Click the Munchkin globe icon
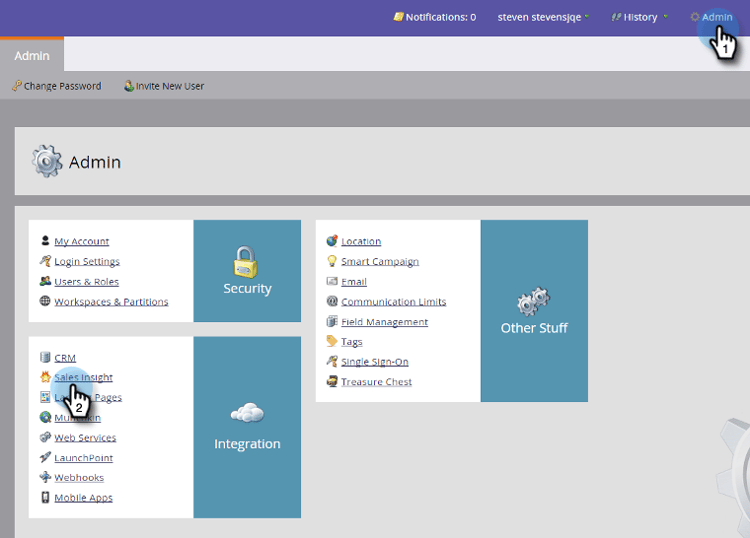Viewport: 750px width, 538px height. (45, 417)
